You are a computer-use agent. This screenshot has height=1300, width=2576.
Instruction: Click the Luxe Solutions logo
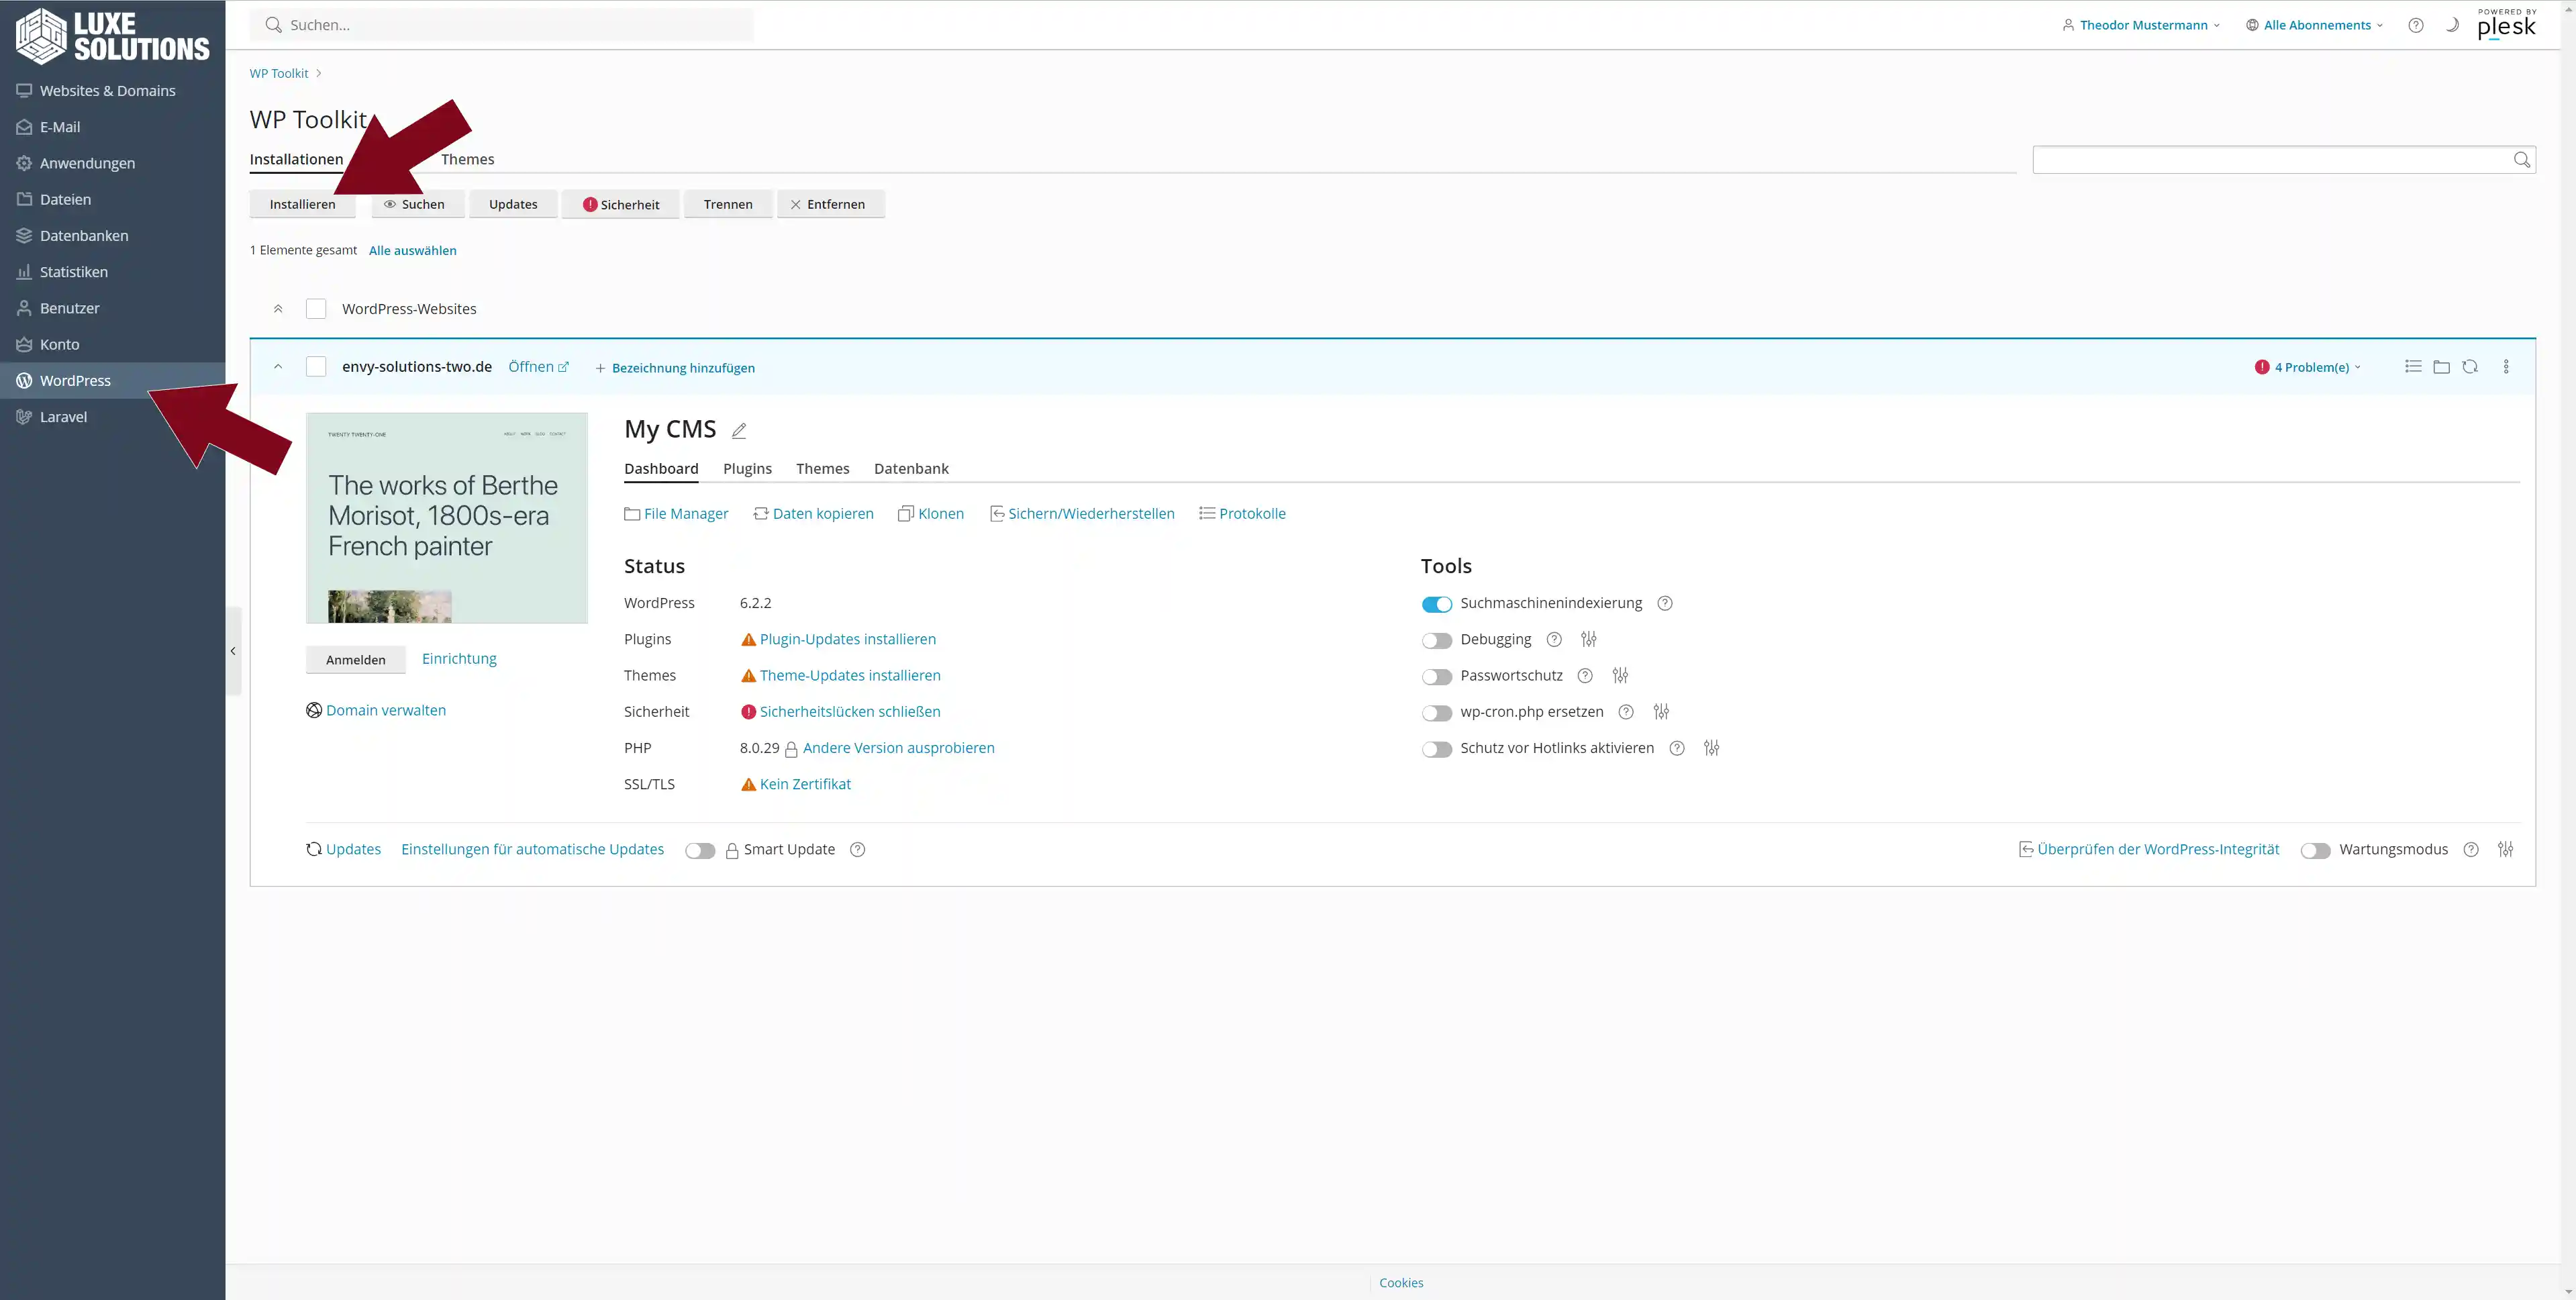[x=112, y=36]
